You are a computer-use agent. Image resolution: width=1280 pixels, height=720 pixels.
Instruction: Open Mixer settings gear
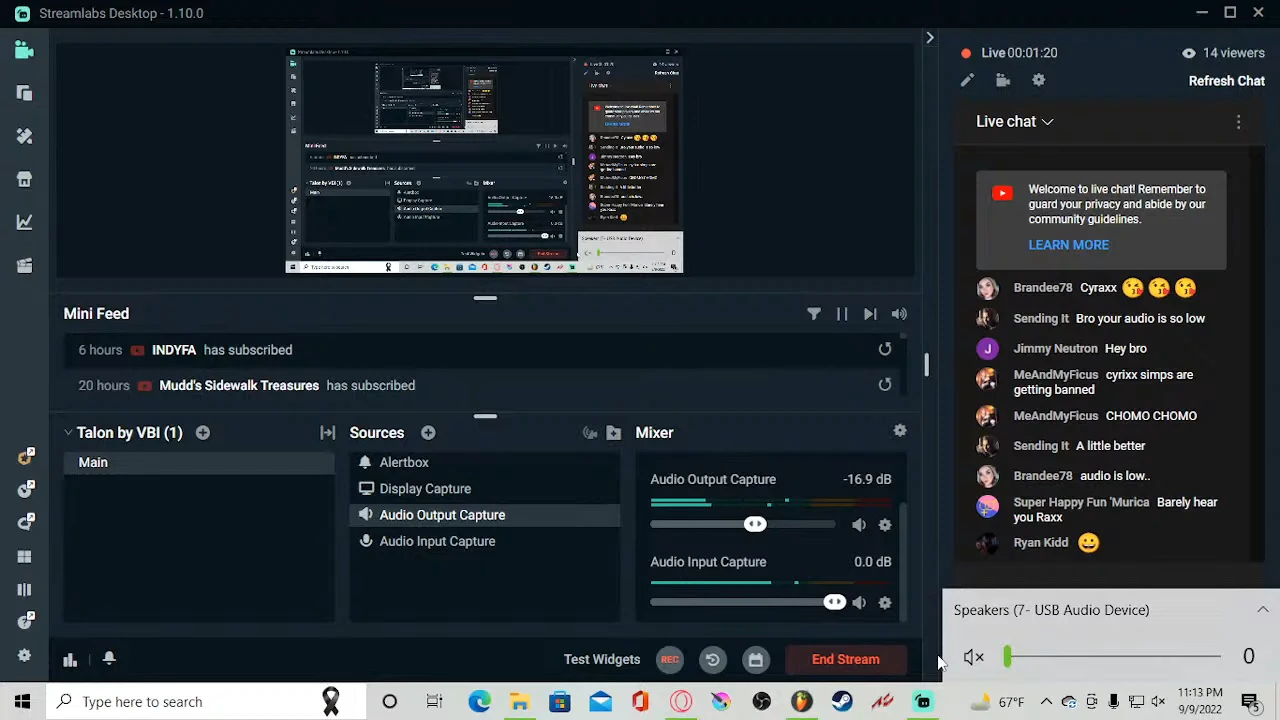(899, 430)
